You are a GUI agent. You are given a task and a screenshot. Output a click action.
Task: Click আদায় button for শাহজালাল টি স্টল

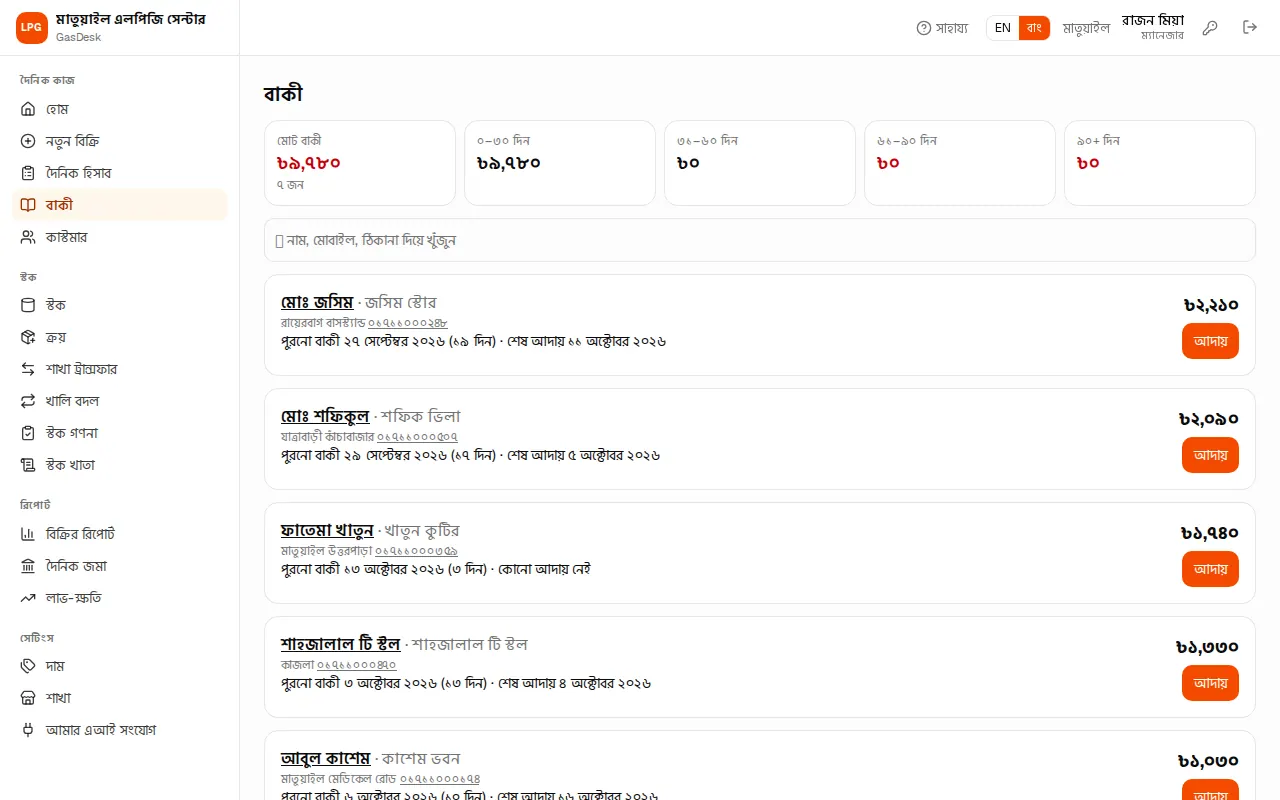coord(1210,683)
